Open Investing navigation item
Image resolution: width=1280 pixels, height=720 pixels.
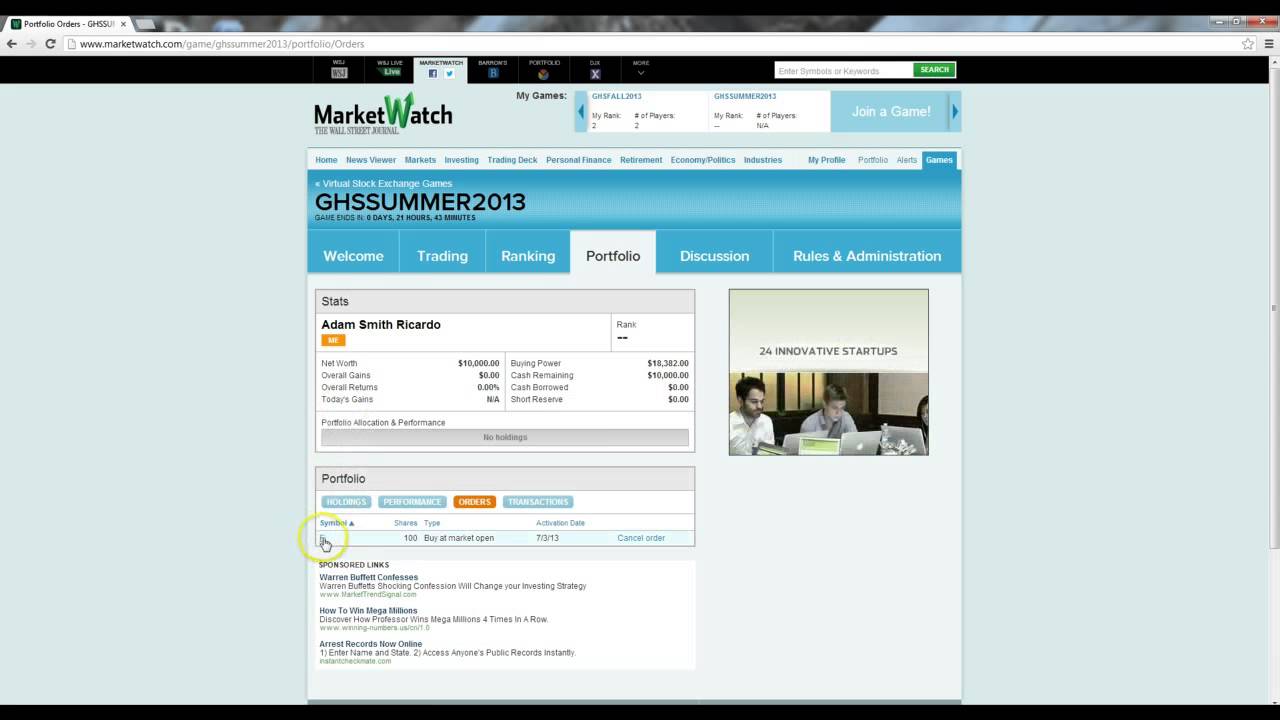click(x=461, y=160)
